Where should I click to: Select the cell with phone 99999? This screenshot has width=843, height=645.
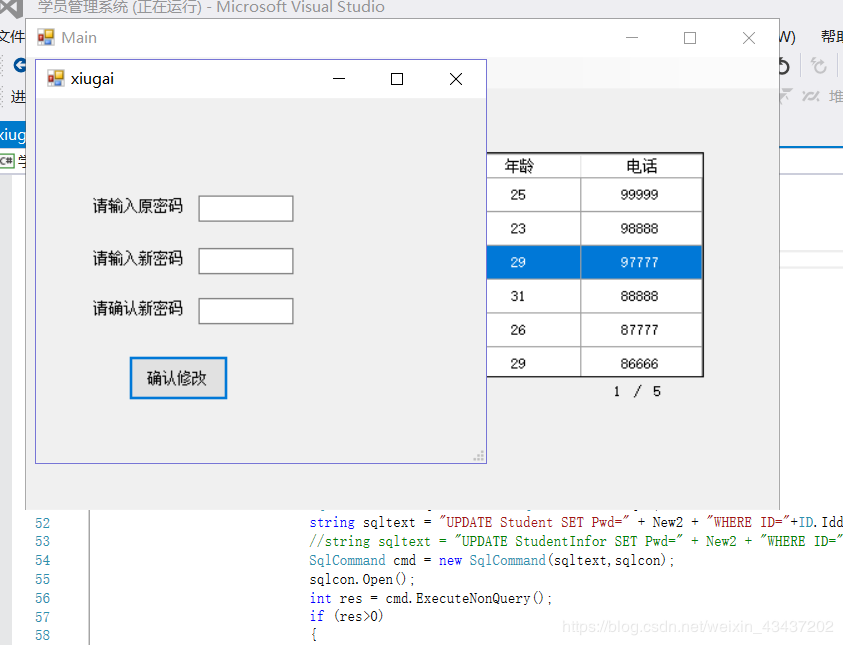[641, 195]
